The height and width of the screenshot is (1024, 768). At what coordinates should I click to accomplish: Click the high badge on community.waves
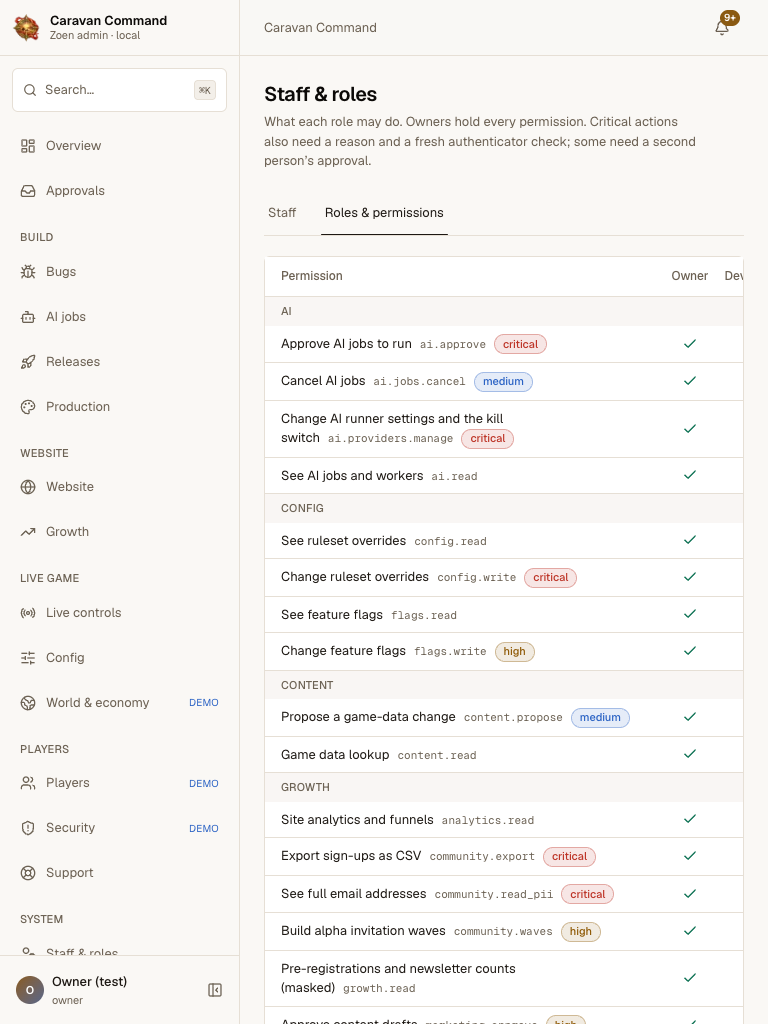pos(581,931)
